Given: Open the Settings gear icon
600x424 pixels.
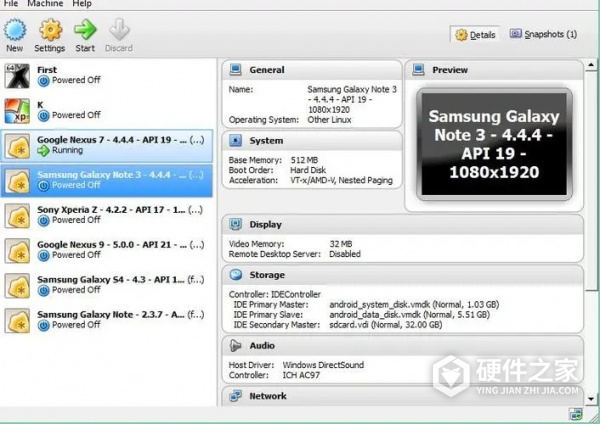Looking at the screenshot, I should click(49, 29).
